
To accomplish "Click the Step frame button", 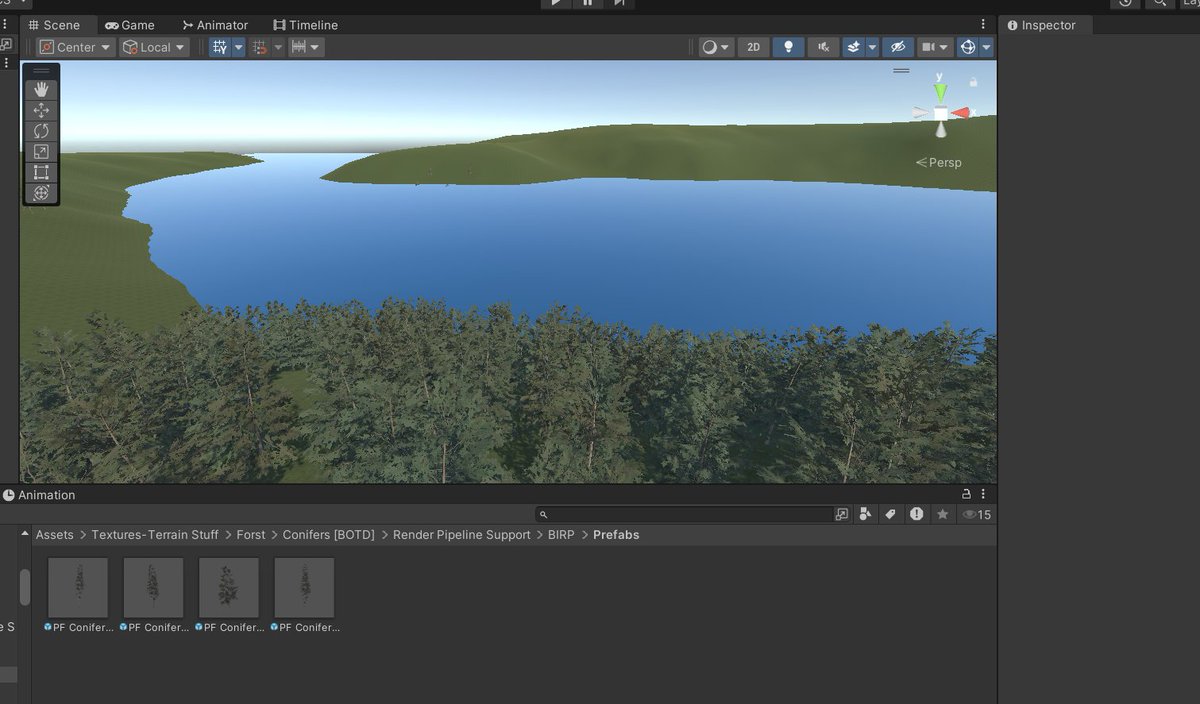I will (619, 3).
